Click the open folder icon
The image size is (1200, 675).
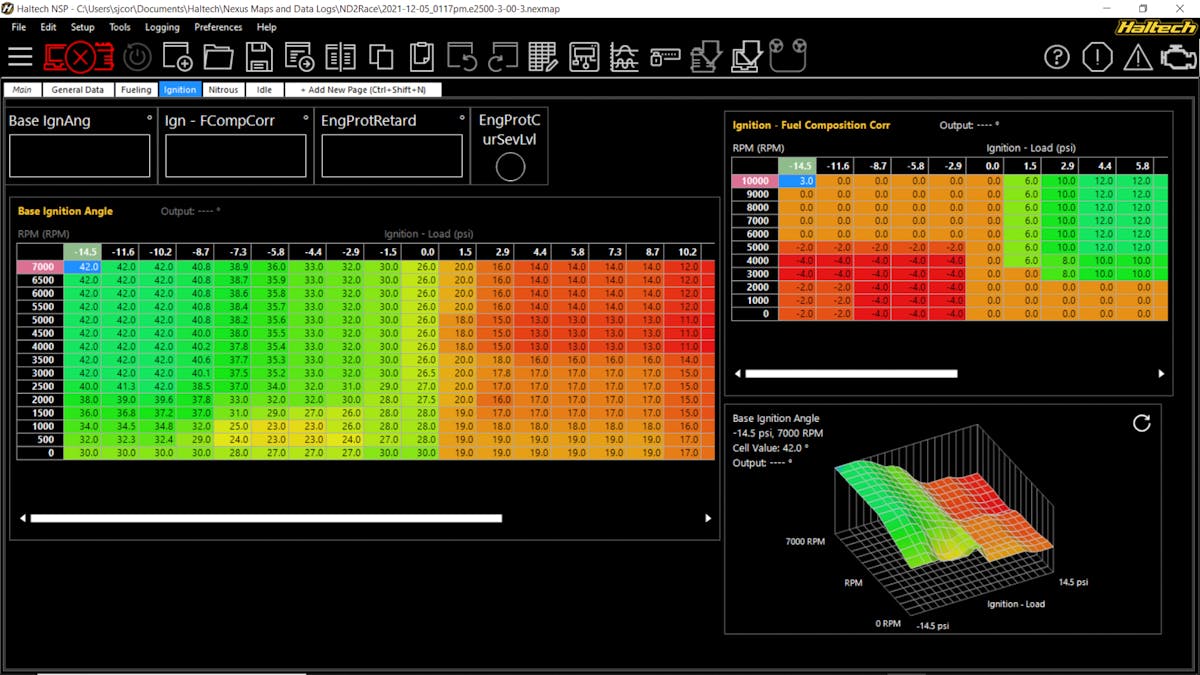218,57
